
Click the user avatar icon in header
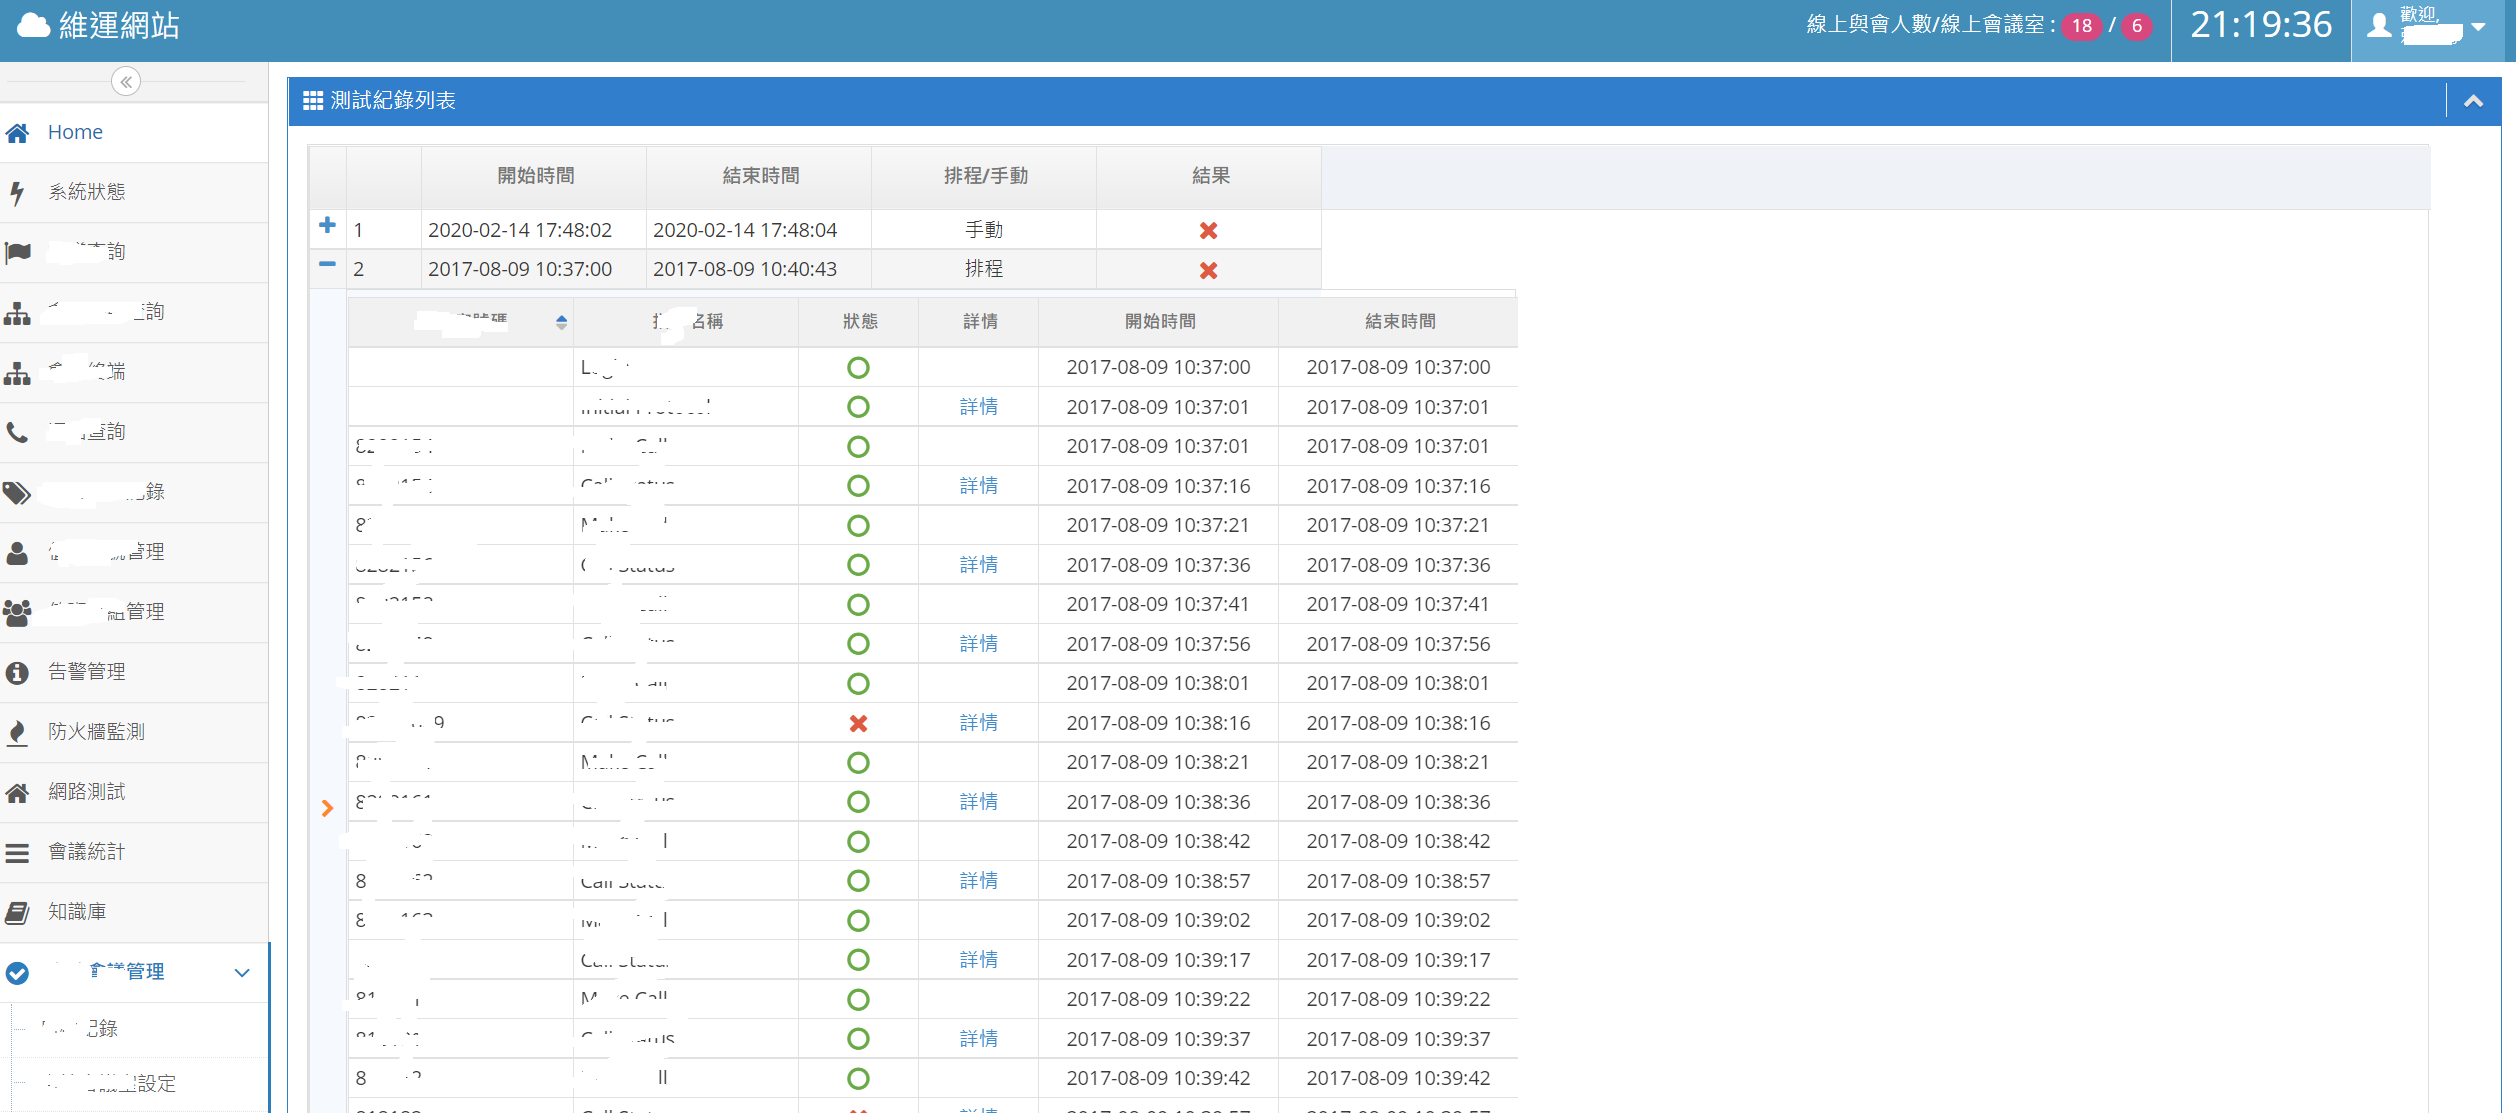[x=2379, y=26]
